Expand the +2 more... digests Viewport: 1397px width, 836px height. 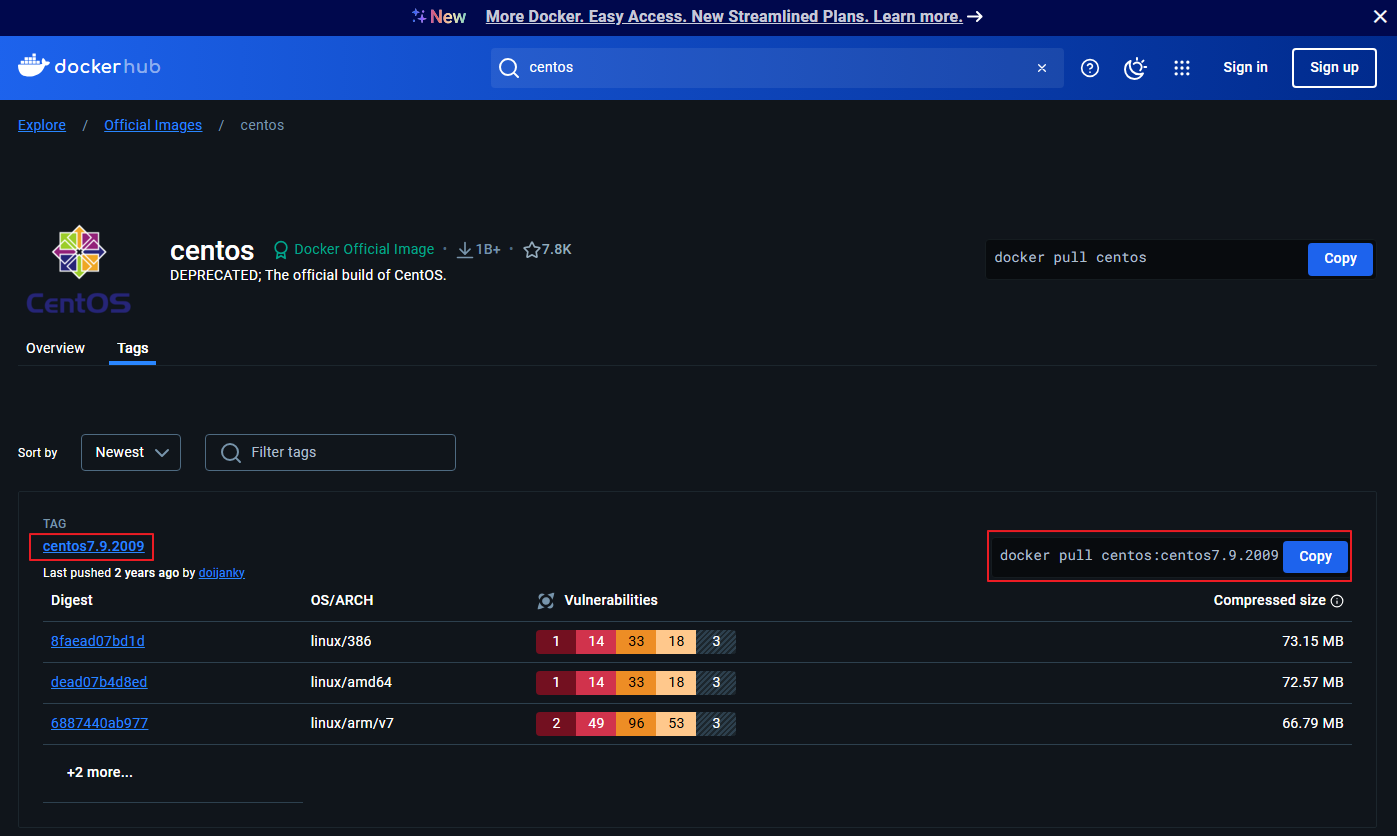point(99,772)
